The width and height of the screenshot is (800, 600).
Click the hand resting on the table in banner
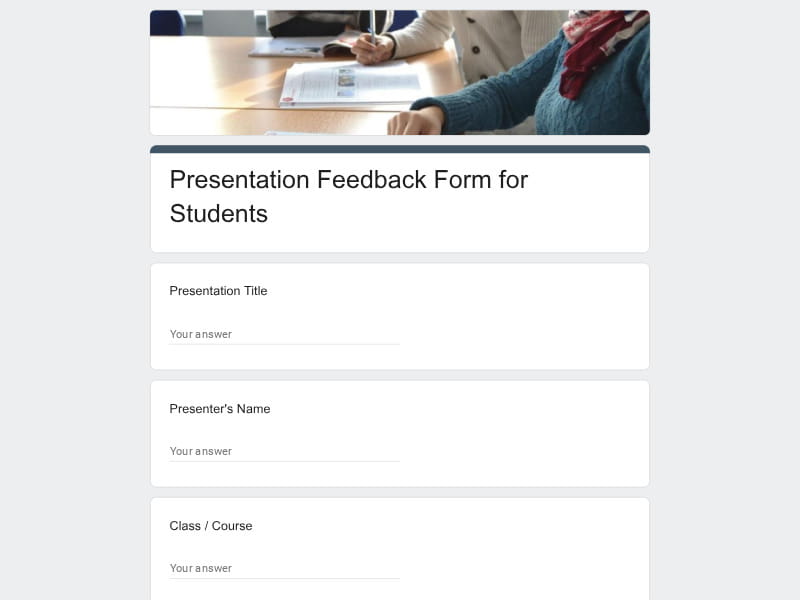[x=414, y=123]
